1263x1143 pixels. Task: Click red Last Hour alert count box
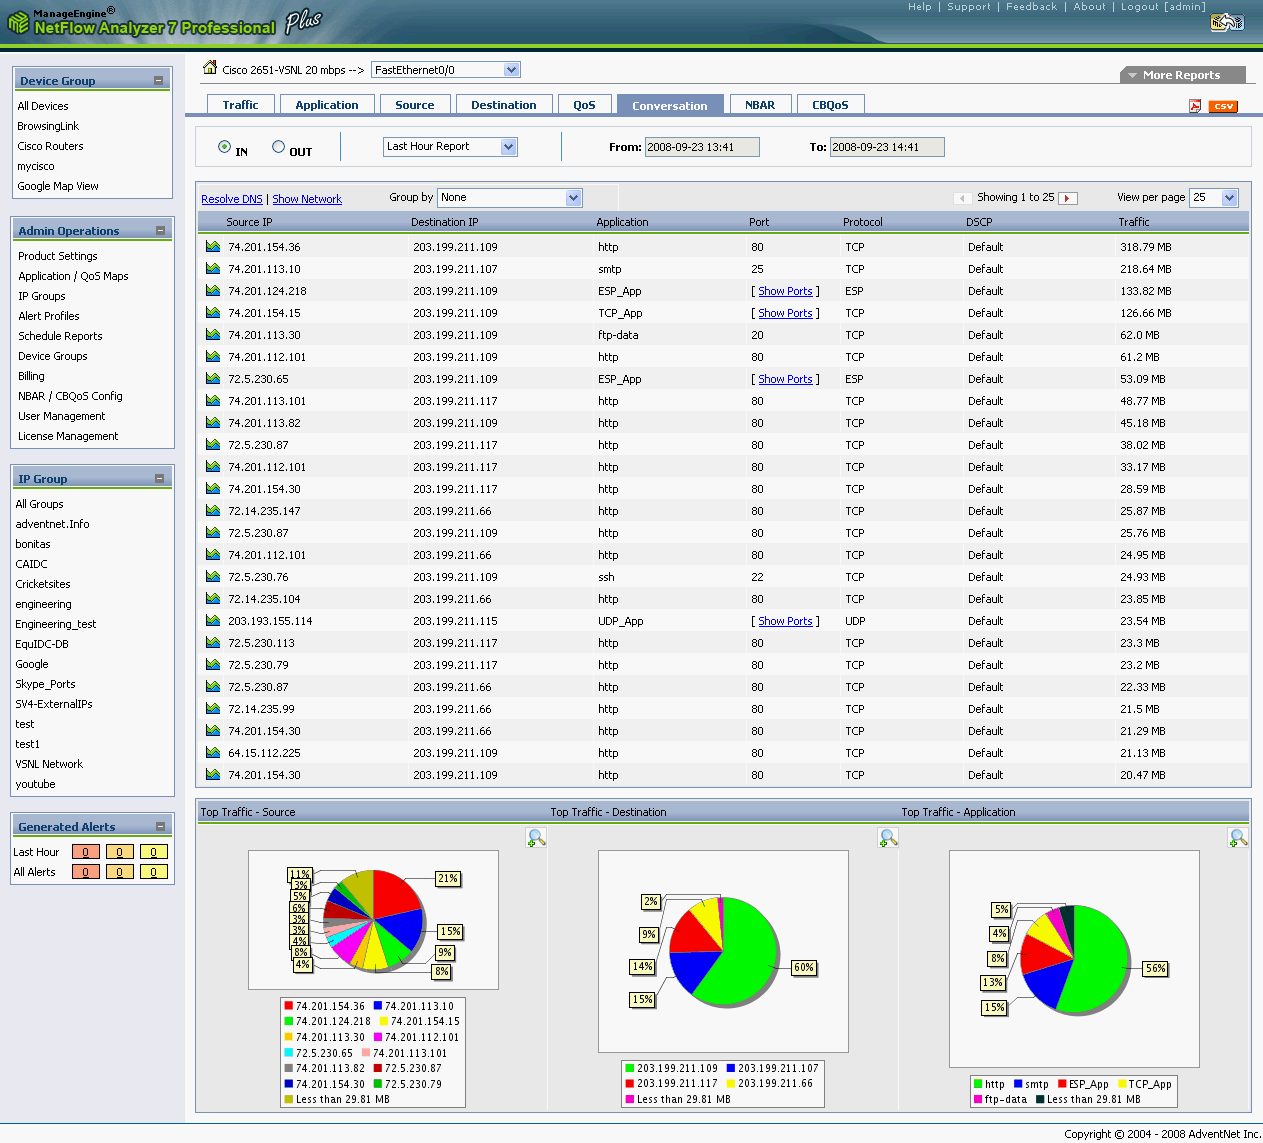pyautogui.click(x=86, y=852)
